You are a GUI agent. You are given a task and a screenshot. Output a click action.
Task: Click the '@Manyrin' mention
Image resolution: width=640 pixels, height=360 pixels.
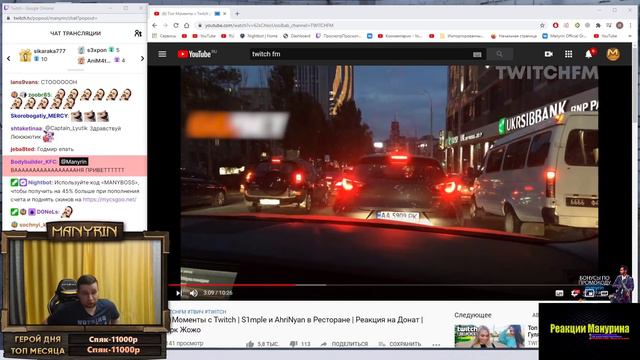coord(74,162)
